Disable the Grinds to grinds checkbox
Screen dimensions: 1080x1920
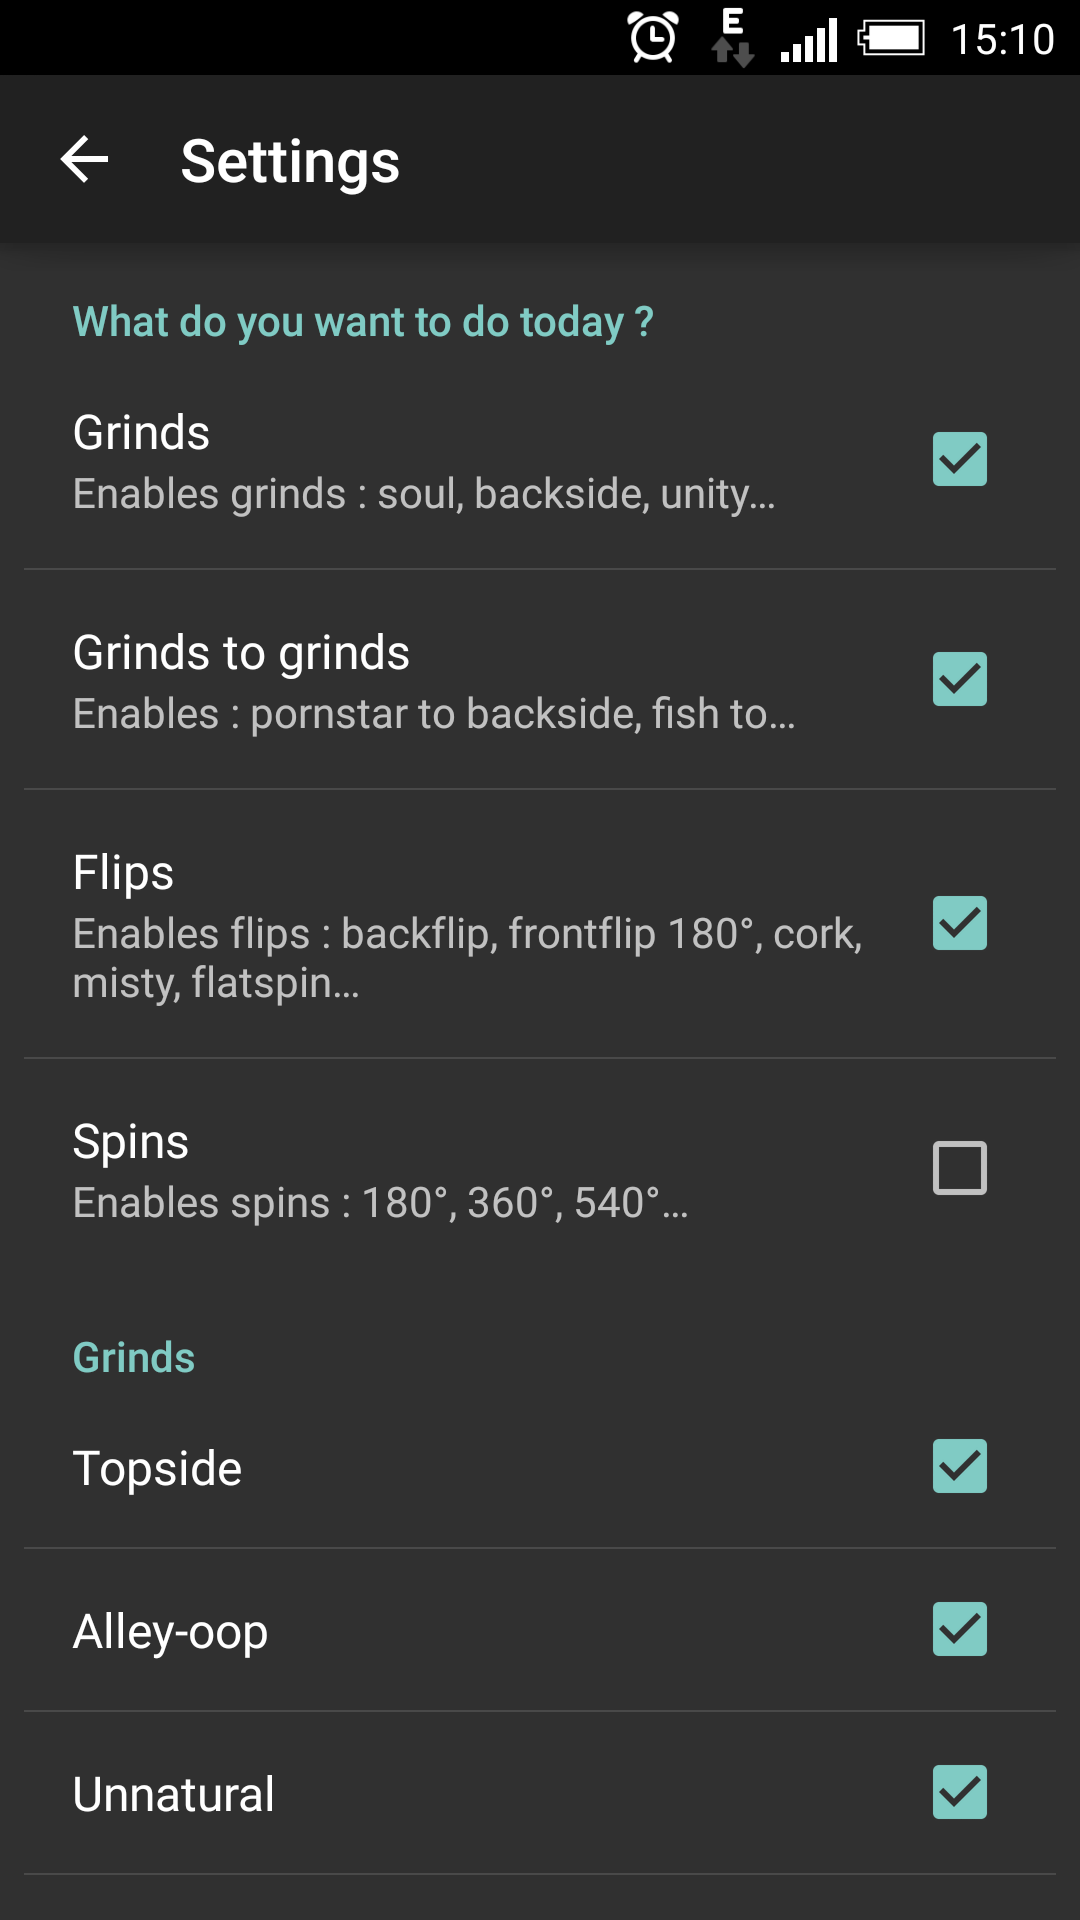(960, 679)
